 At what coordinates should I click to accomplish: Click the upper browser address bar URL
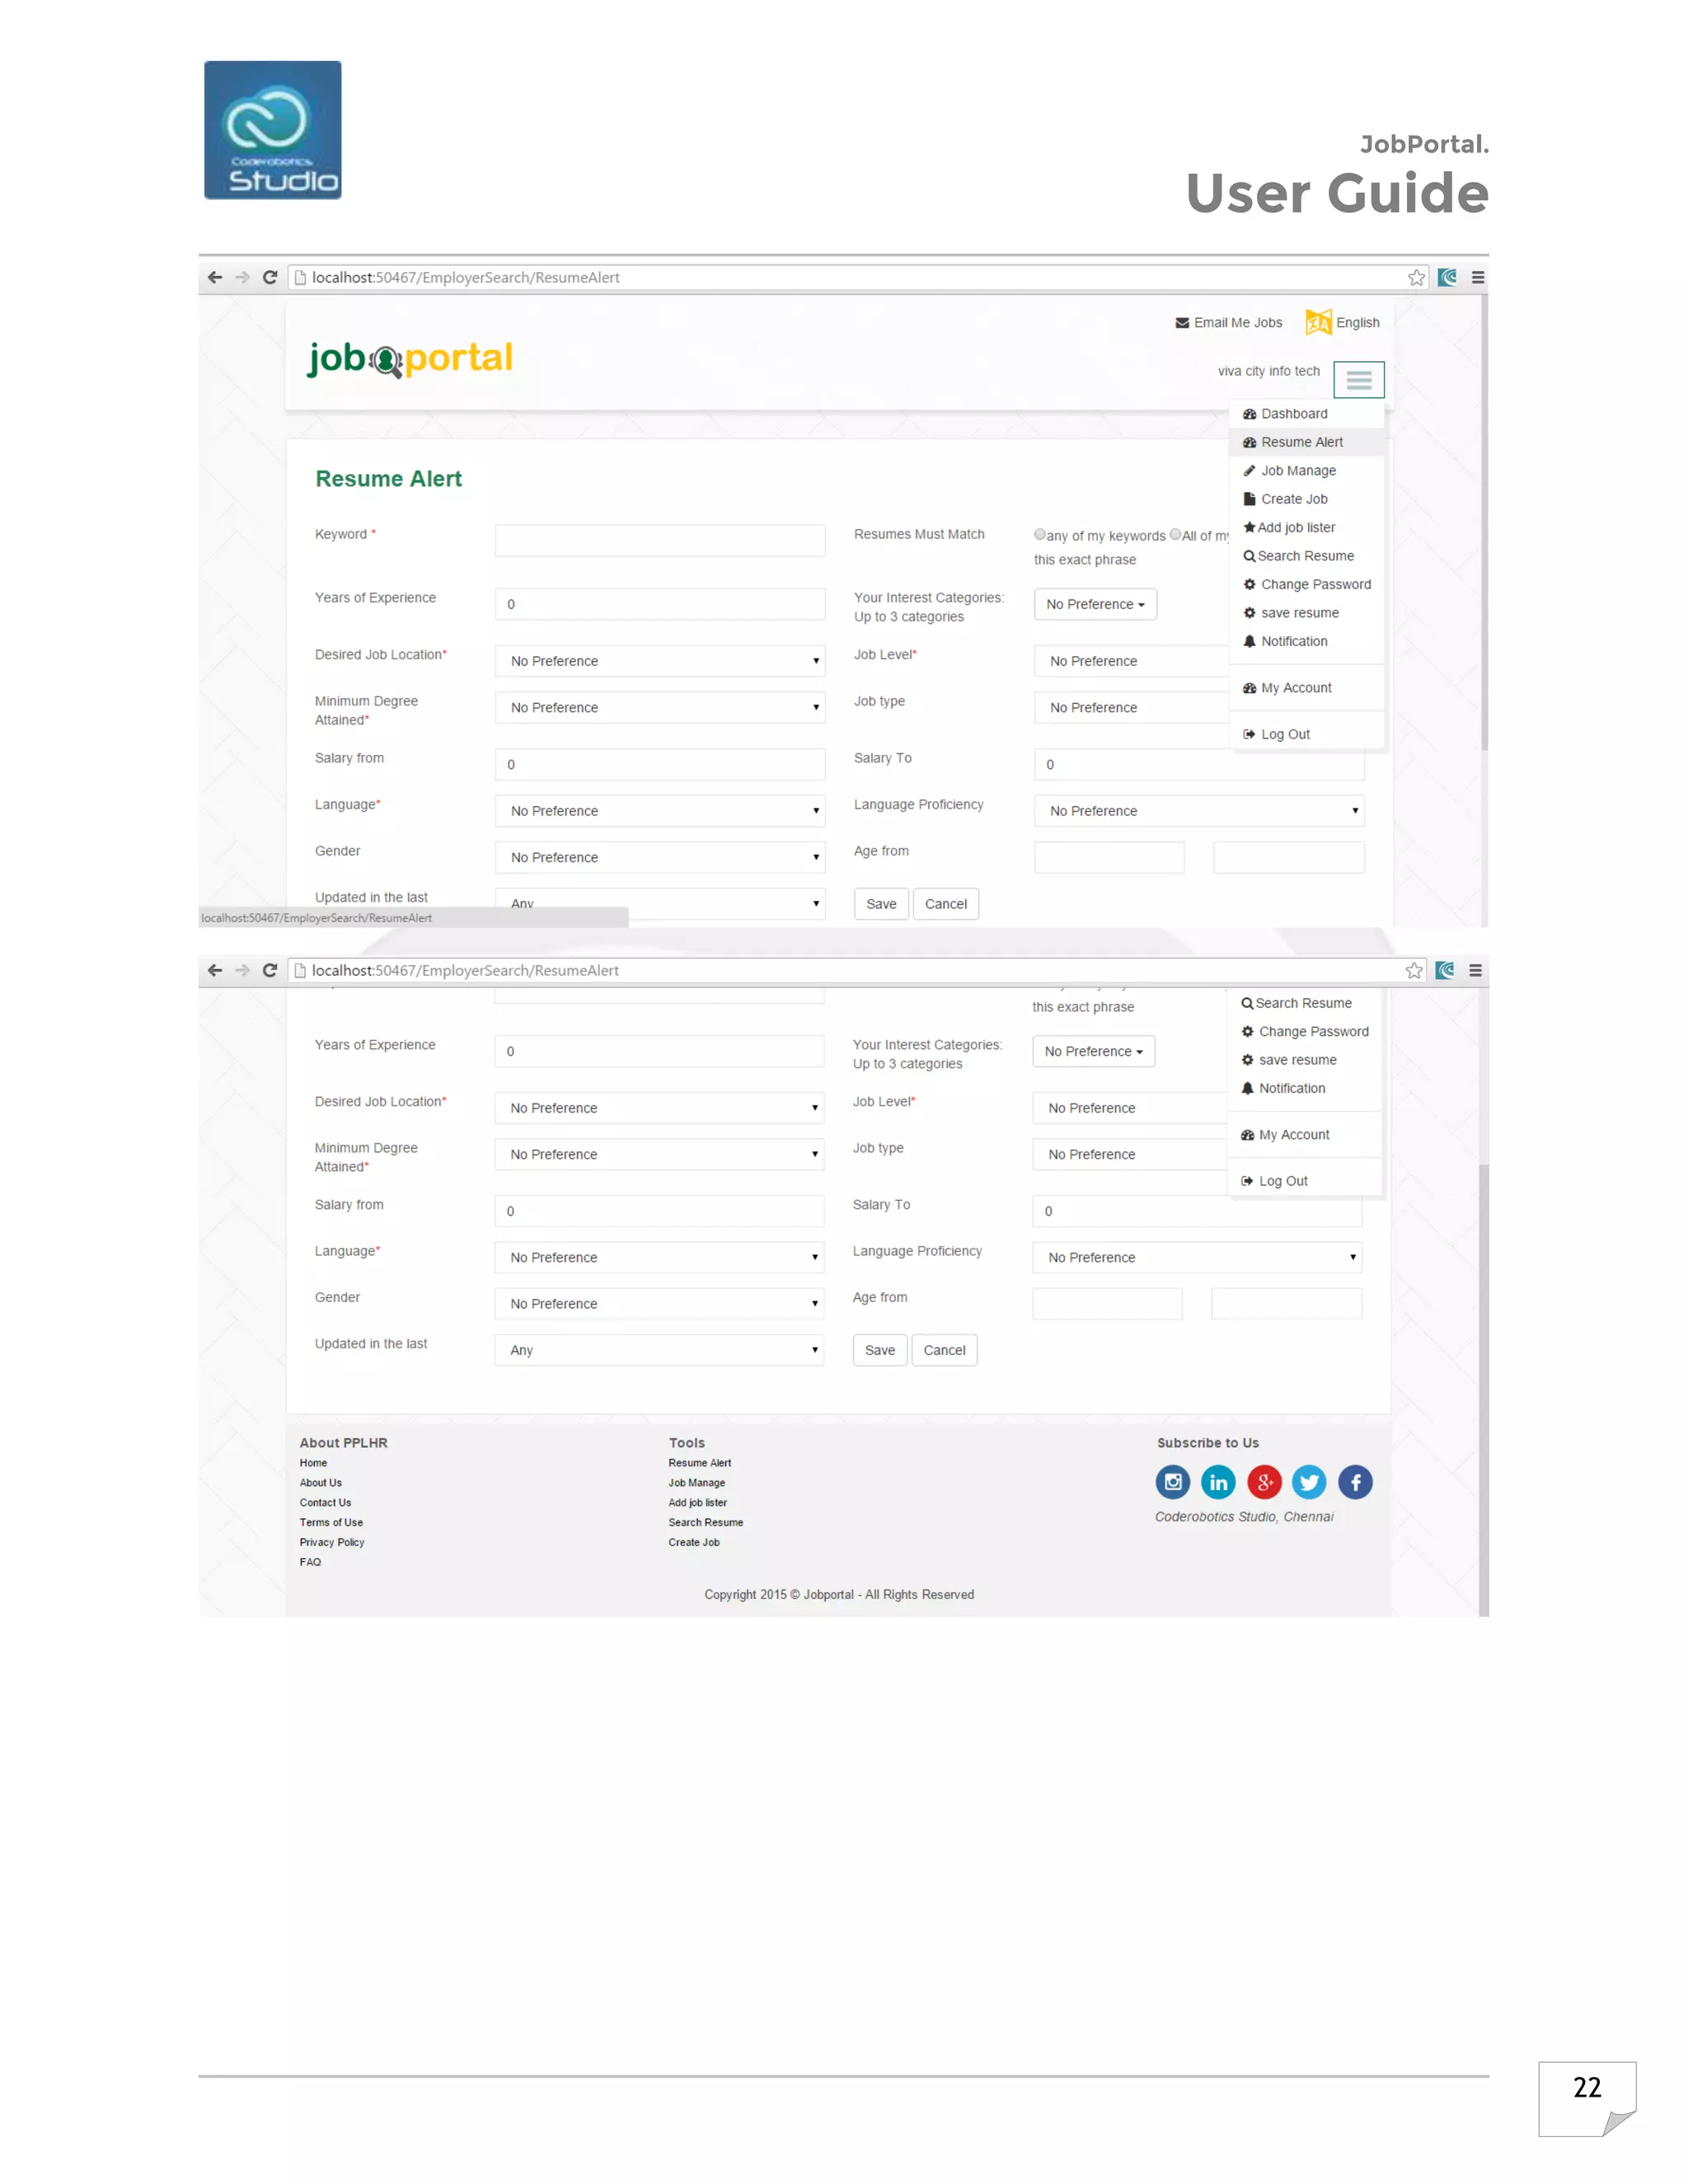pos(466,277)
